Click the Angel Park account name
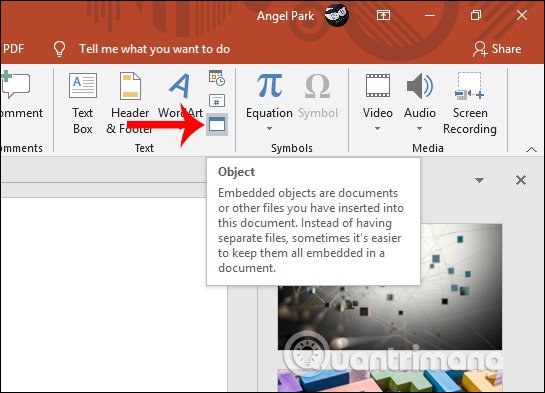Screen dimensions: 545x393 click(285, 16)
